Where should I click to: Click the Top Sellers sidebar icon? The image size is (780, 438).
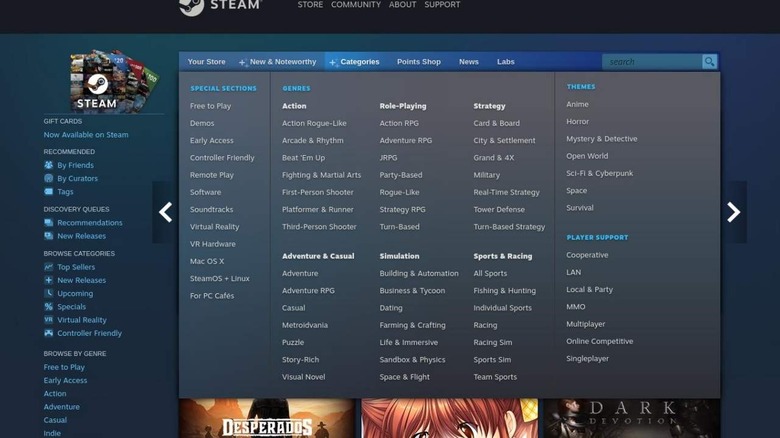tap(48, 267)
